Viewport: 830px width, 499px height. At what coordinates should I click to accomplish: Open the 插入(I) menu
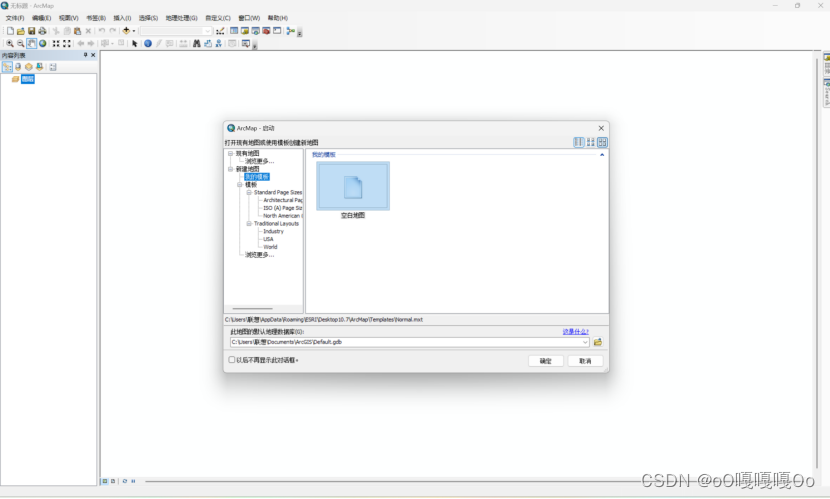click(x=122, y=18)
